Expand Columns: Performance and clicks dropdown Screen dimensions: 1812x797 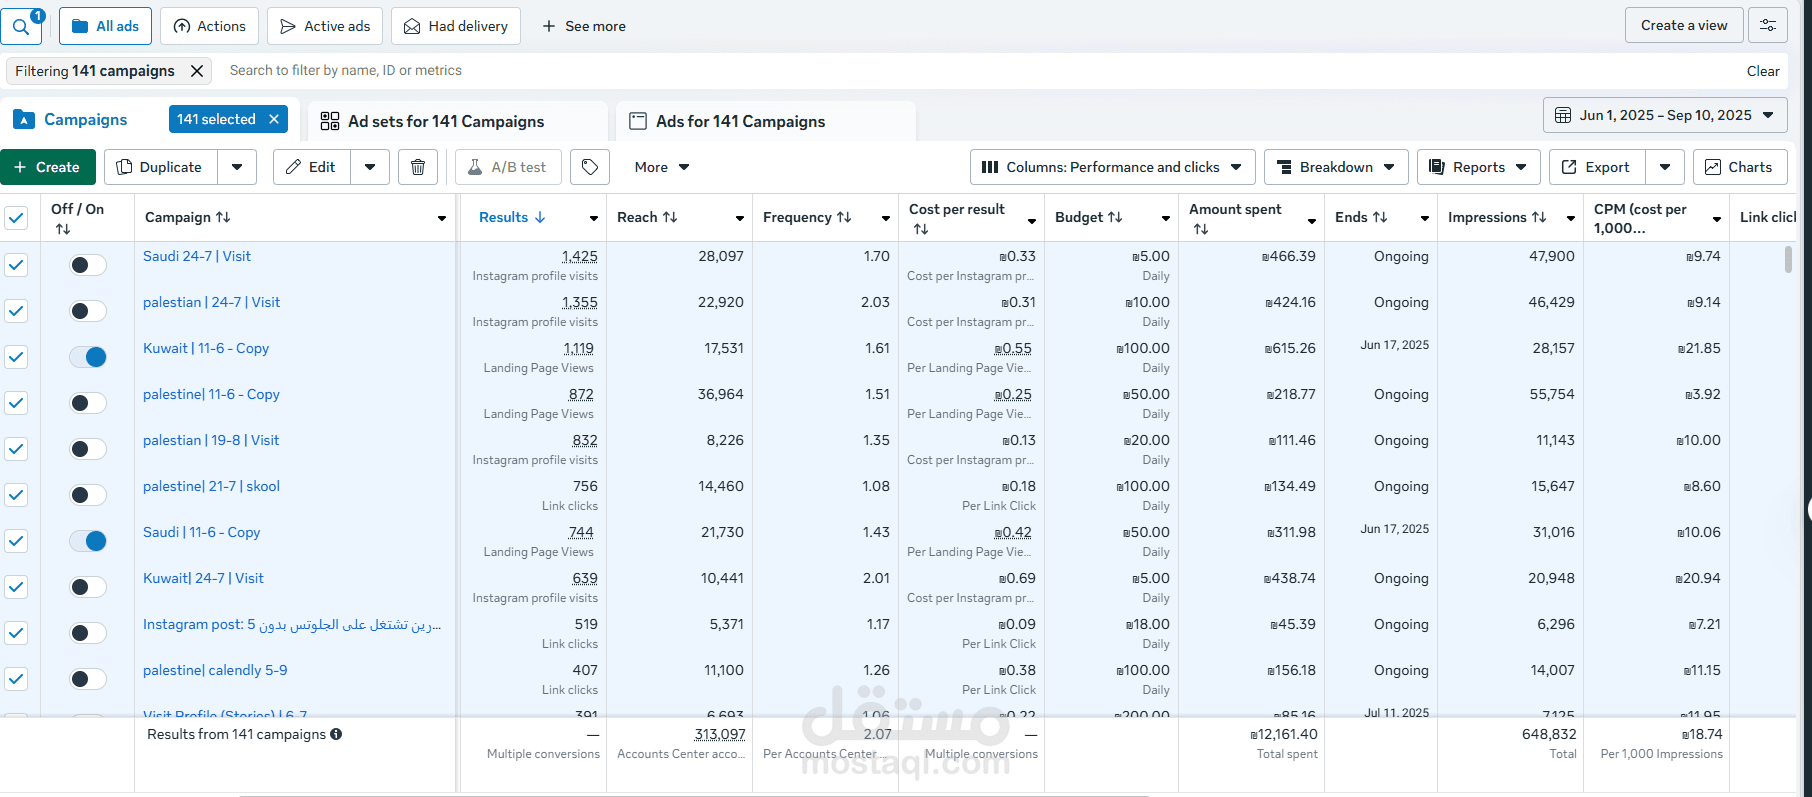coord(1112,167)
